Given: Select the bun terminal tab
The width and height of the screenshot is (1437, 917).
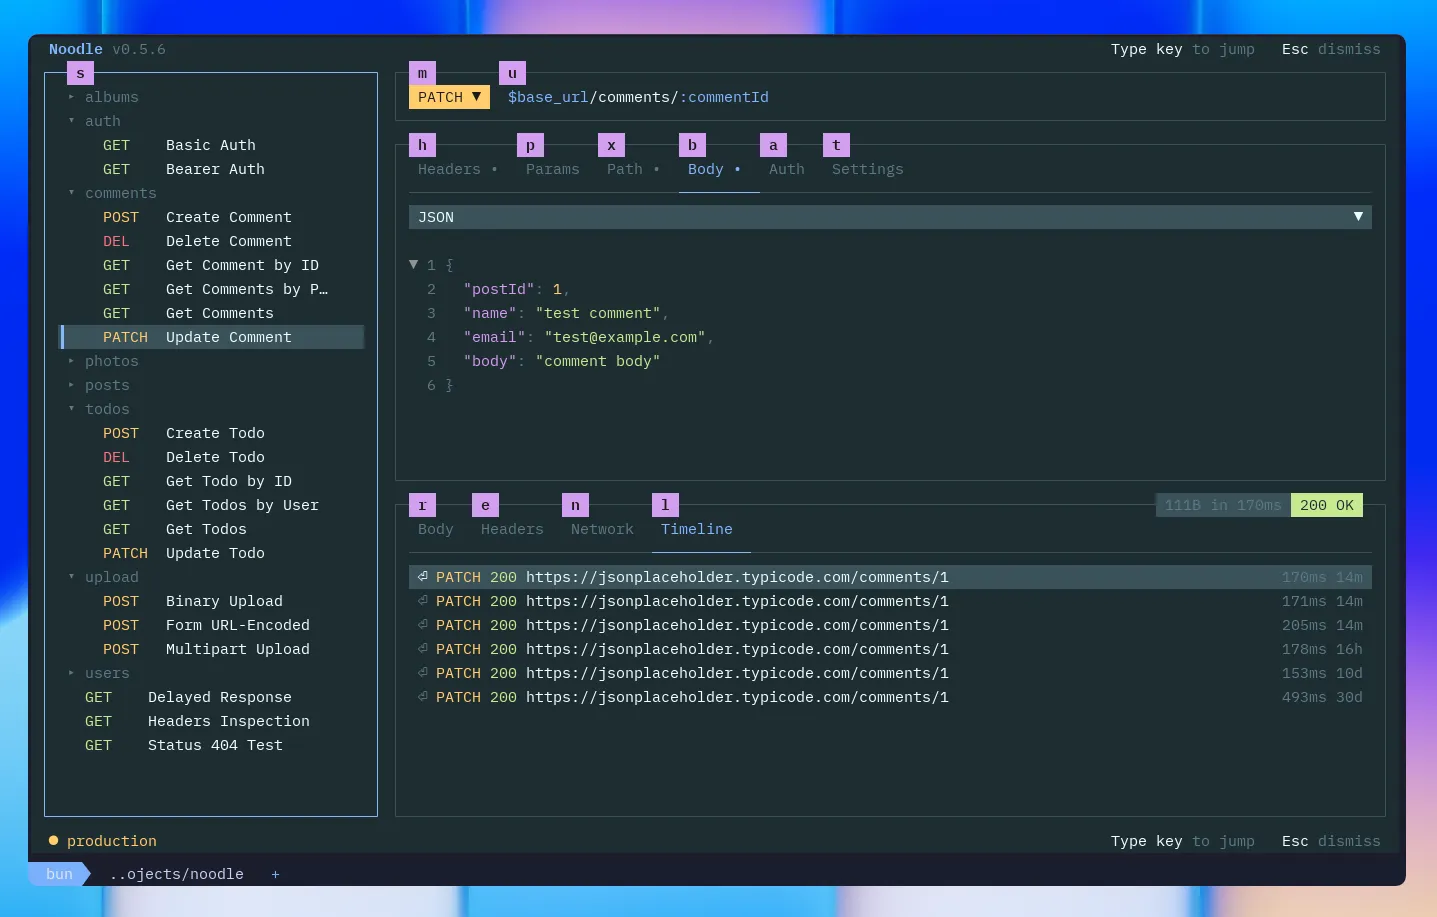Looking at the screenshot, I should coord(59,874).
